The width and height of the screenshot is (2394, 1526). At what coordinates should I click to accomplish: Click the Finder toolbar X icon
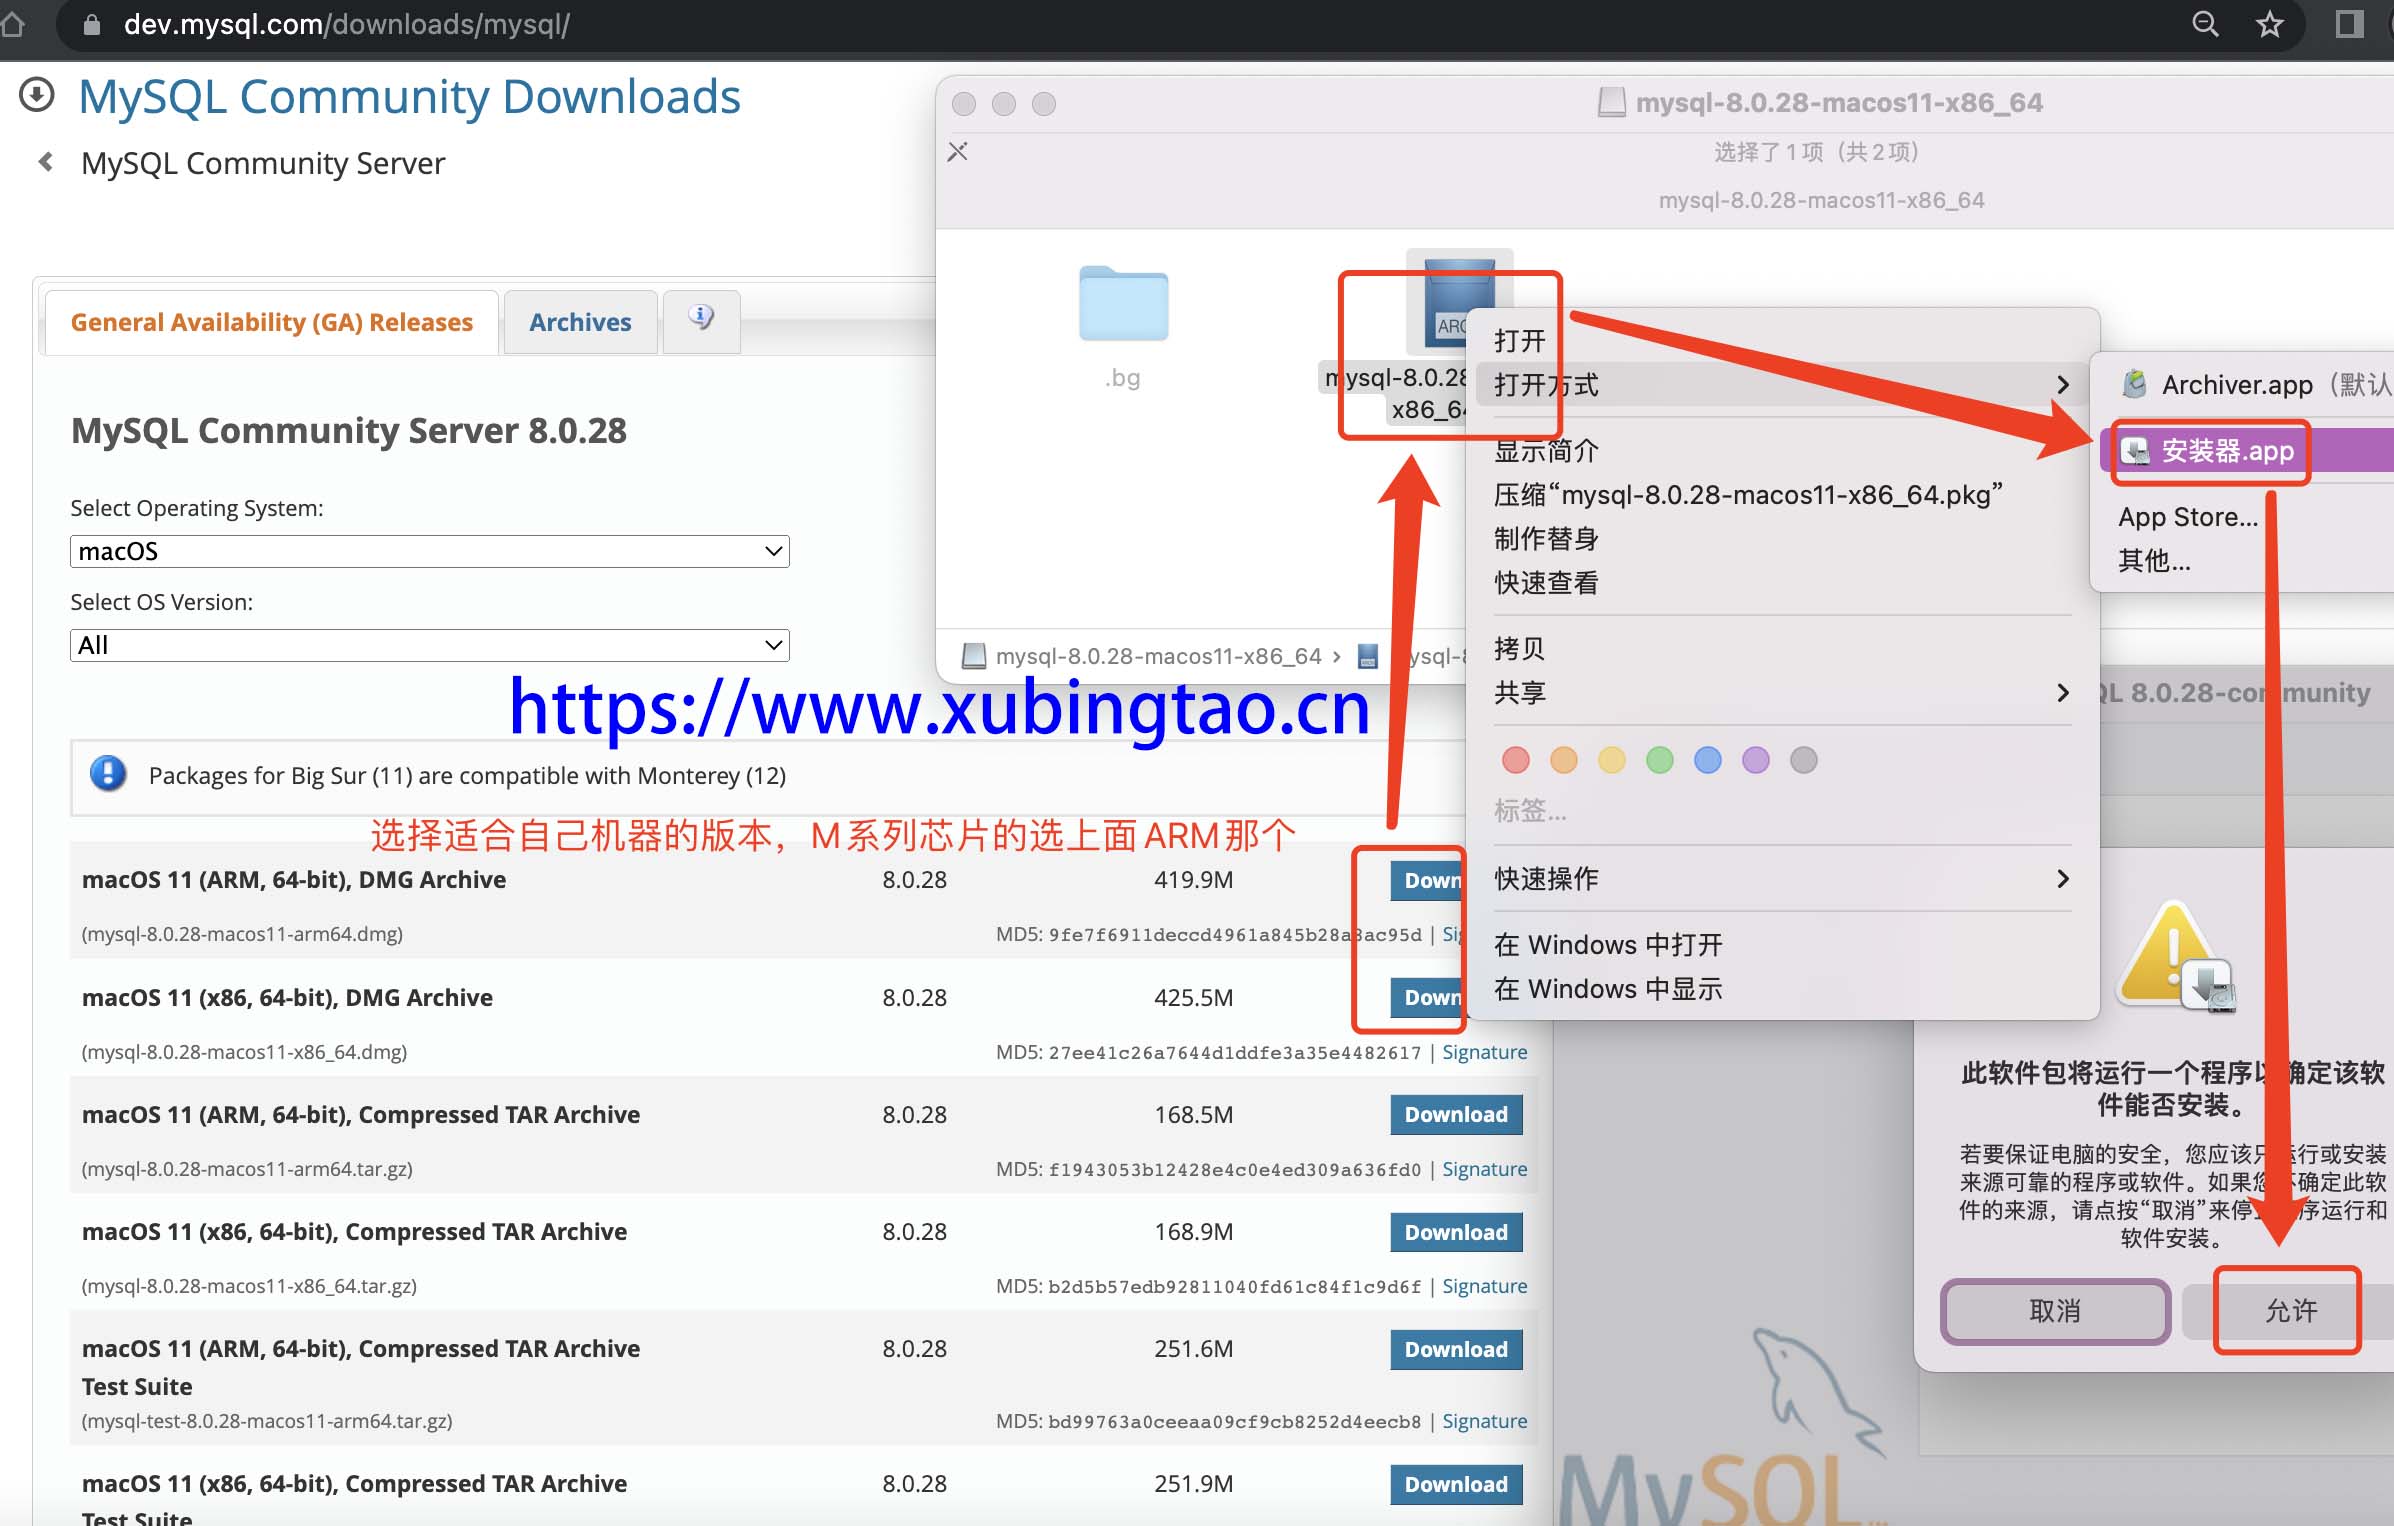(x=958, y=152)
